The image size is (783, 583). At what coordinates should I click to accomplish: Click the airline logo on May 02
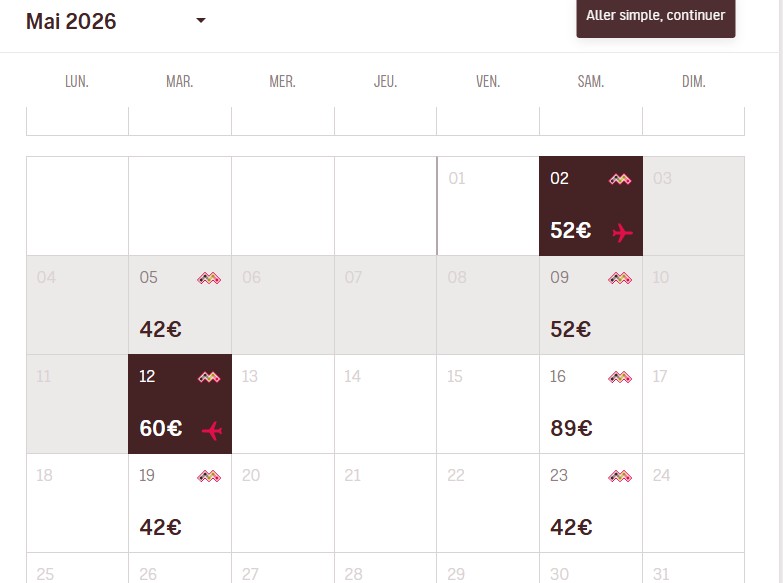pos(620,179)
